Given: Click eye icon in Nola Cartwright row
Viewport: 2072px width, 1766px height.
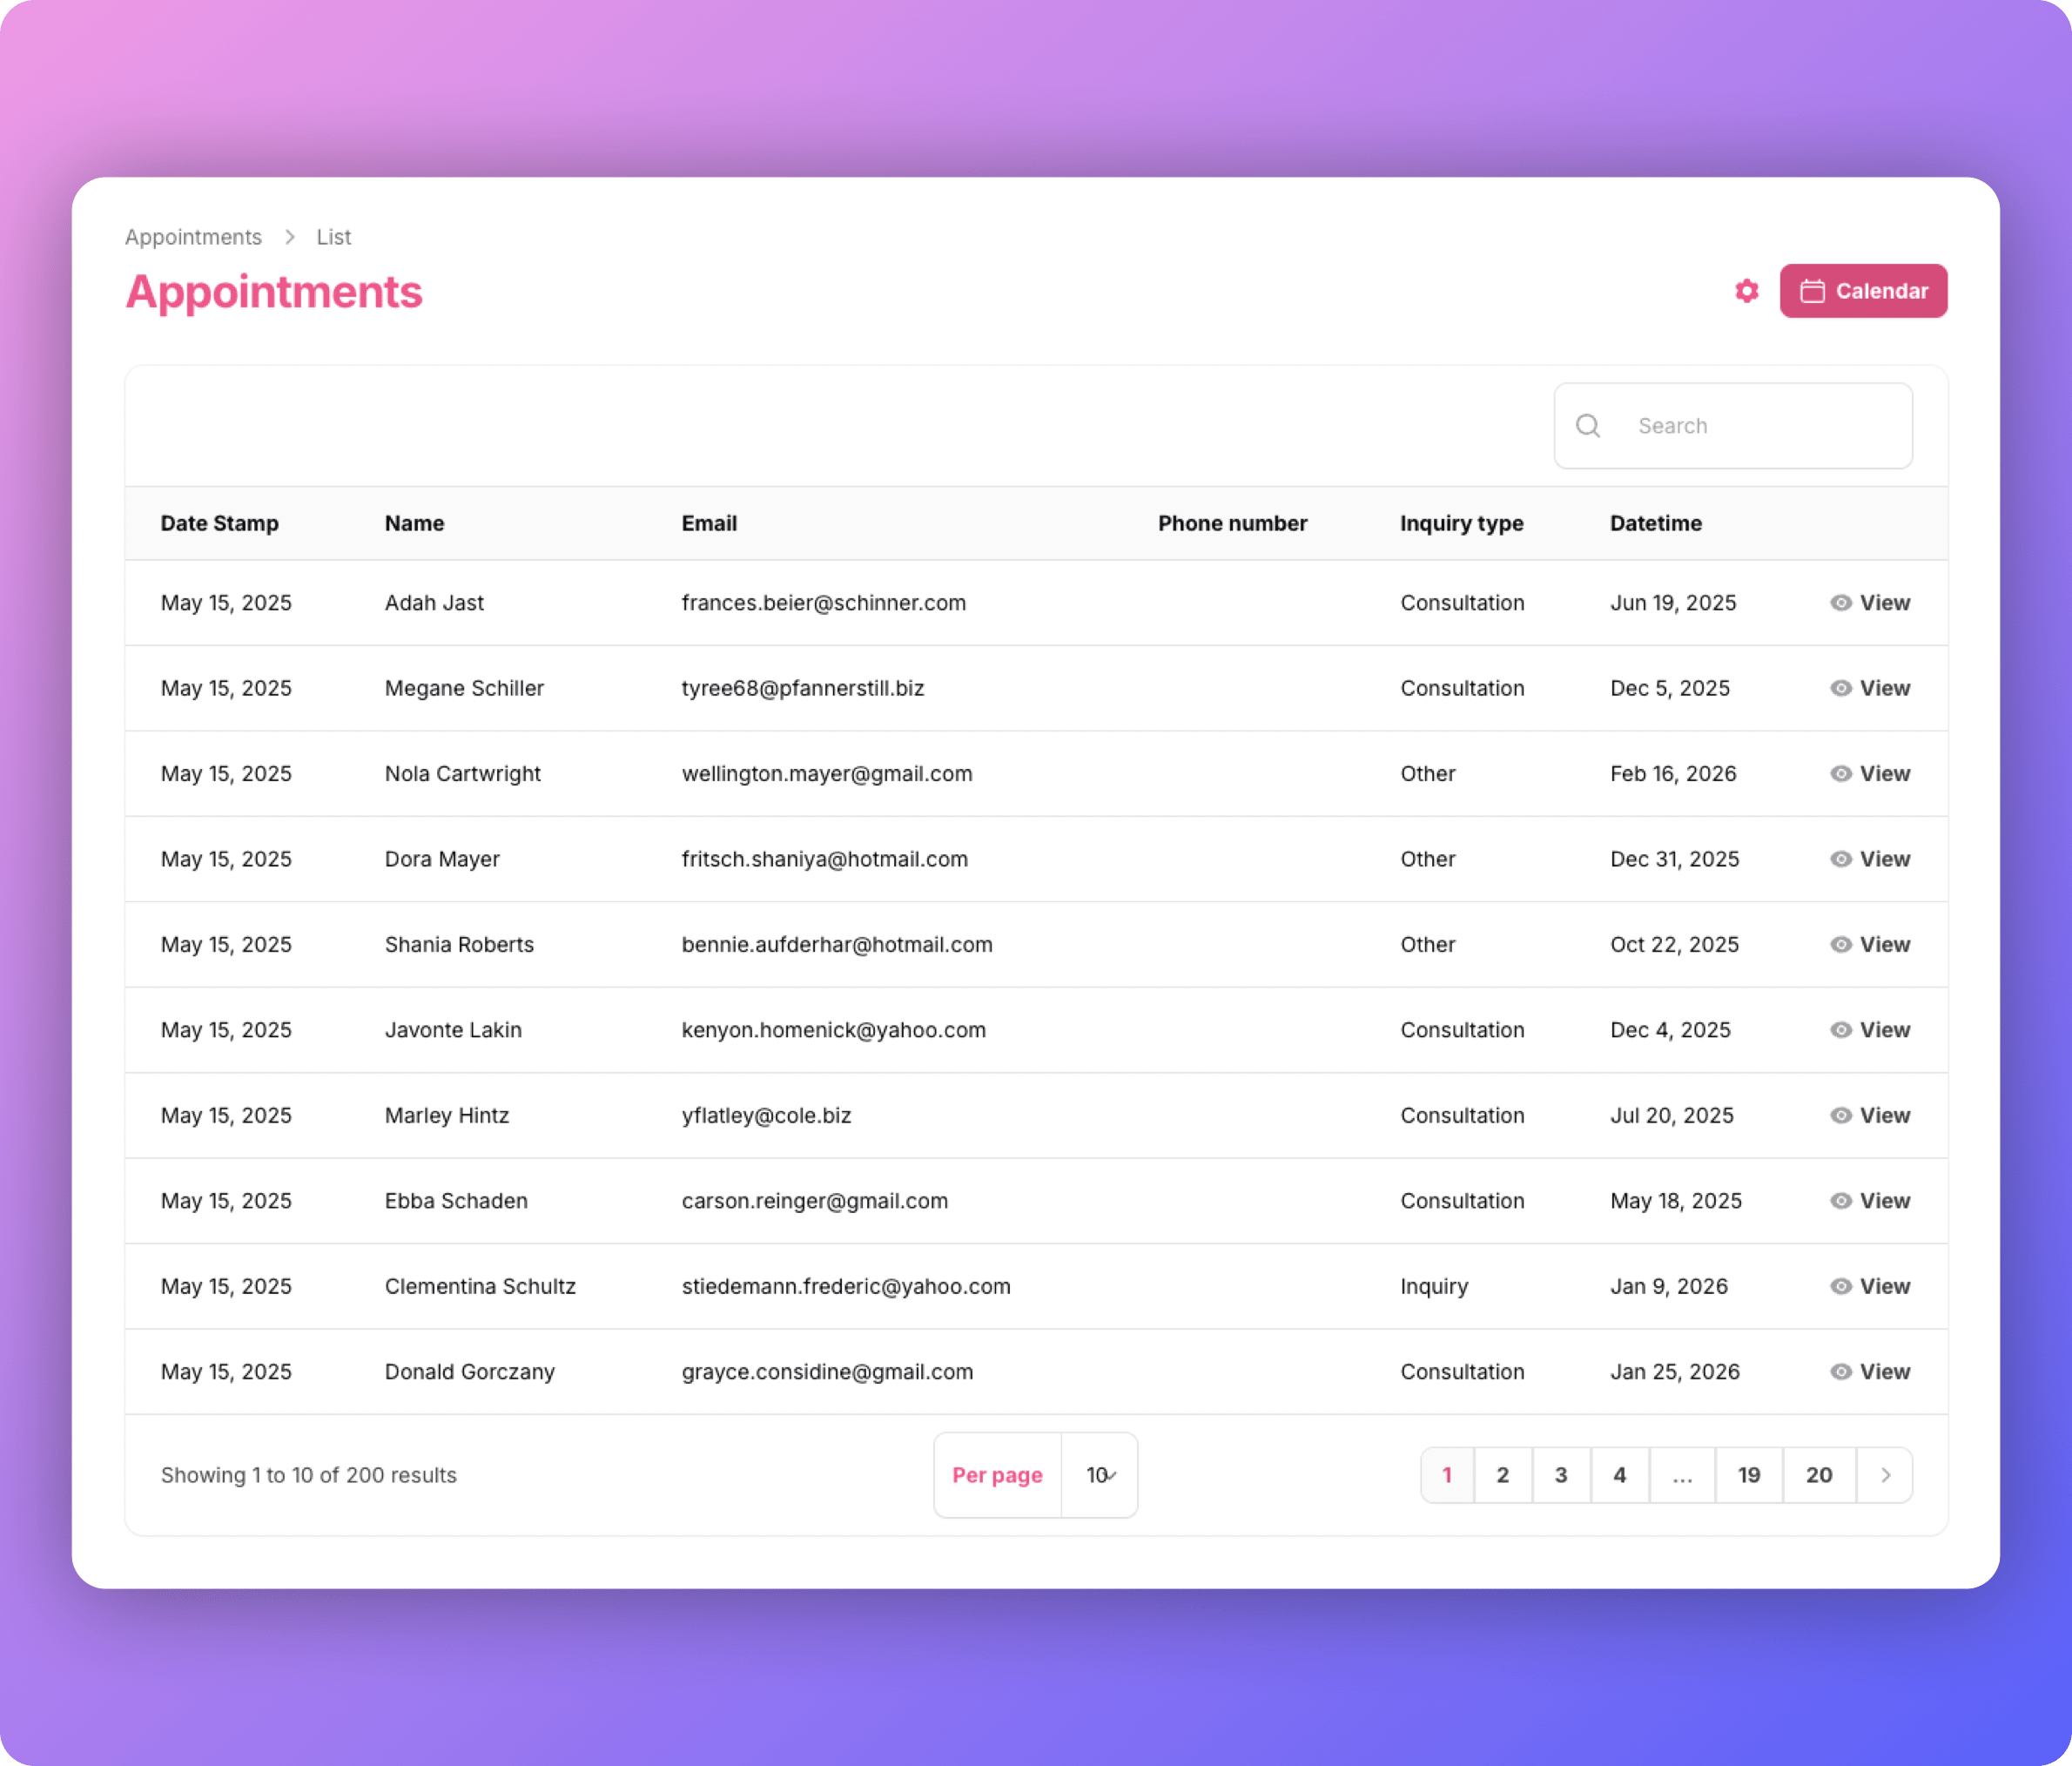Looking at the screenshot, I should (1841, 774).
